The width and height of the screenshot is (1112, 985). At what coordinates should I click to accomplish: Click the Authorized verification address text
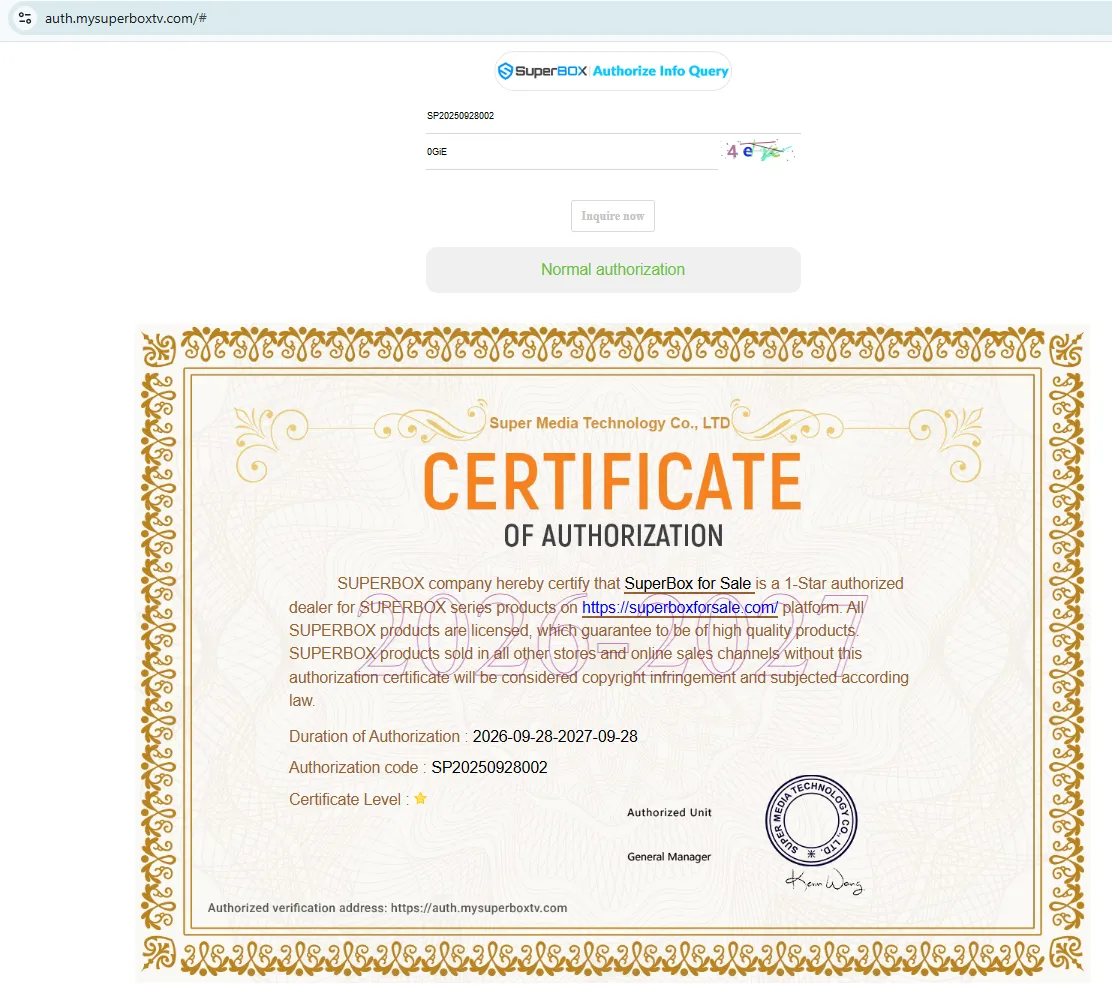pyautogui.click(x=387, y=908)
